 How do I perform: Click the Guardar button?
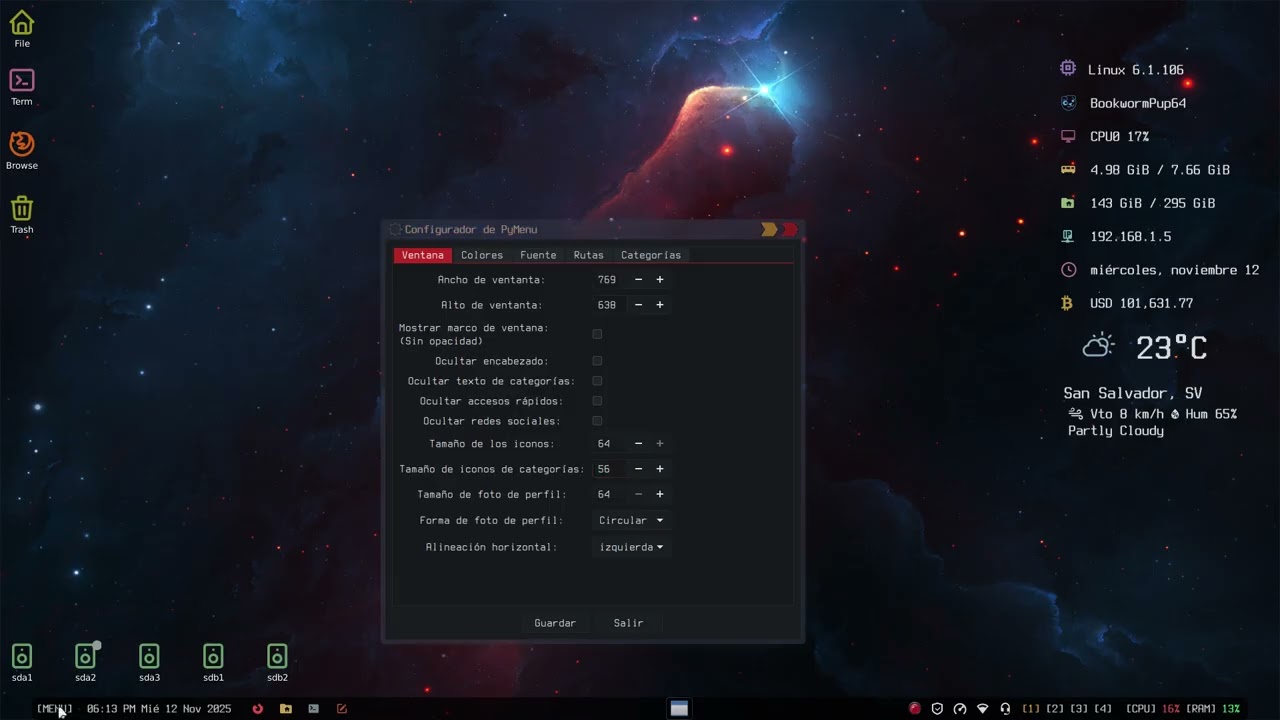coord(555,623)
